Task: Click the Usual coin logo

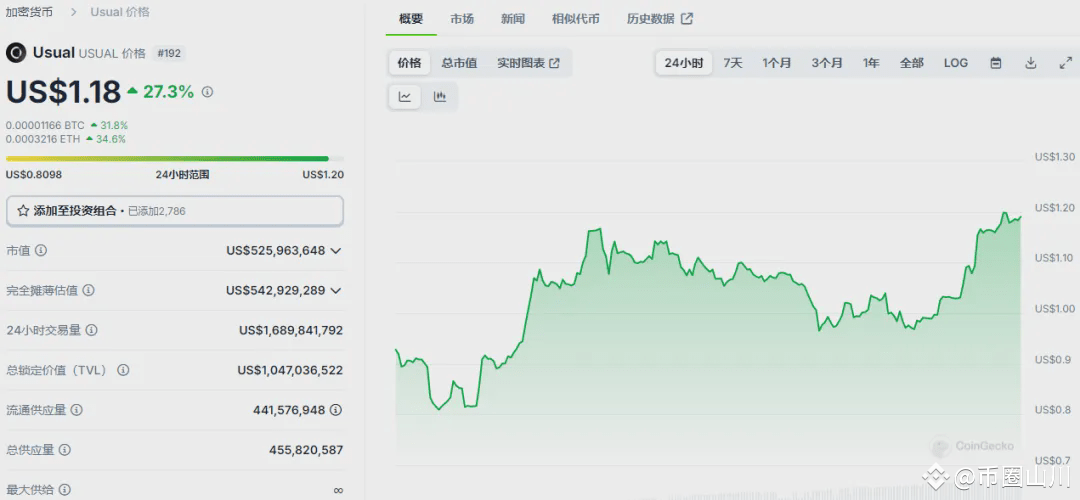Action: 16,53
